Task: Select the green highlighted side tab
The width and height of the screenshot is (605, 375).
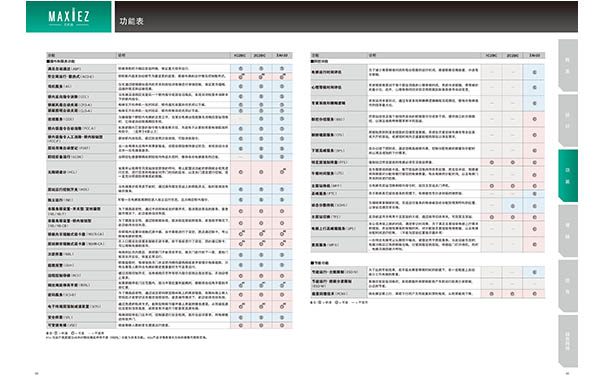Action: 568,176
